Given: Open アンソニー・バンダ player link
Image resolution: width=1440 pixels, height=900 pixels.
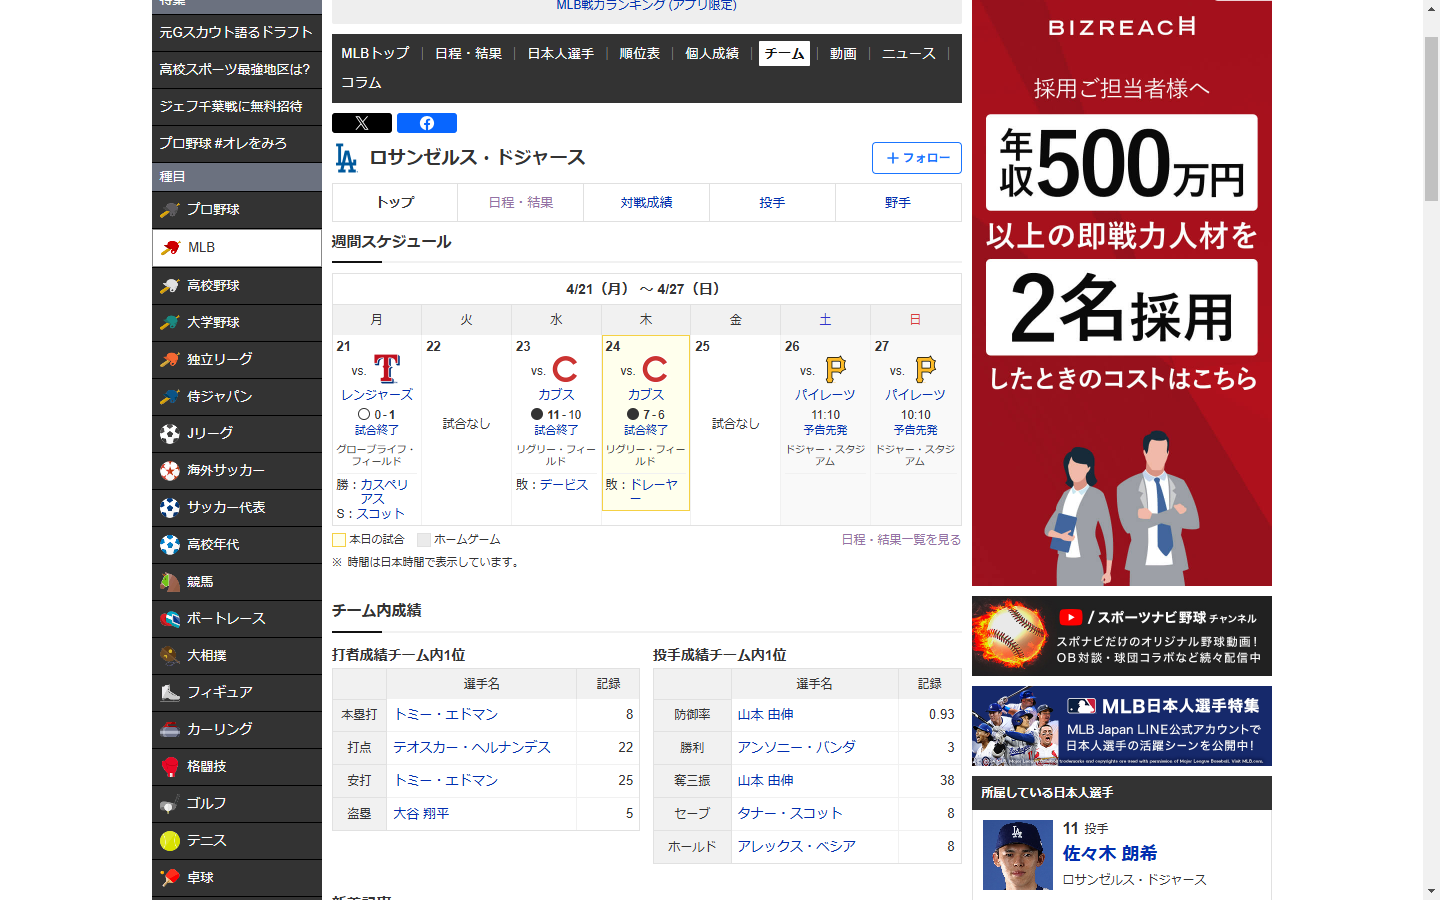Looking at the screenshot, I should 796,747.
